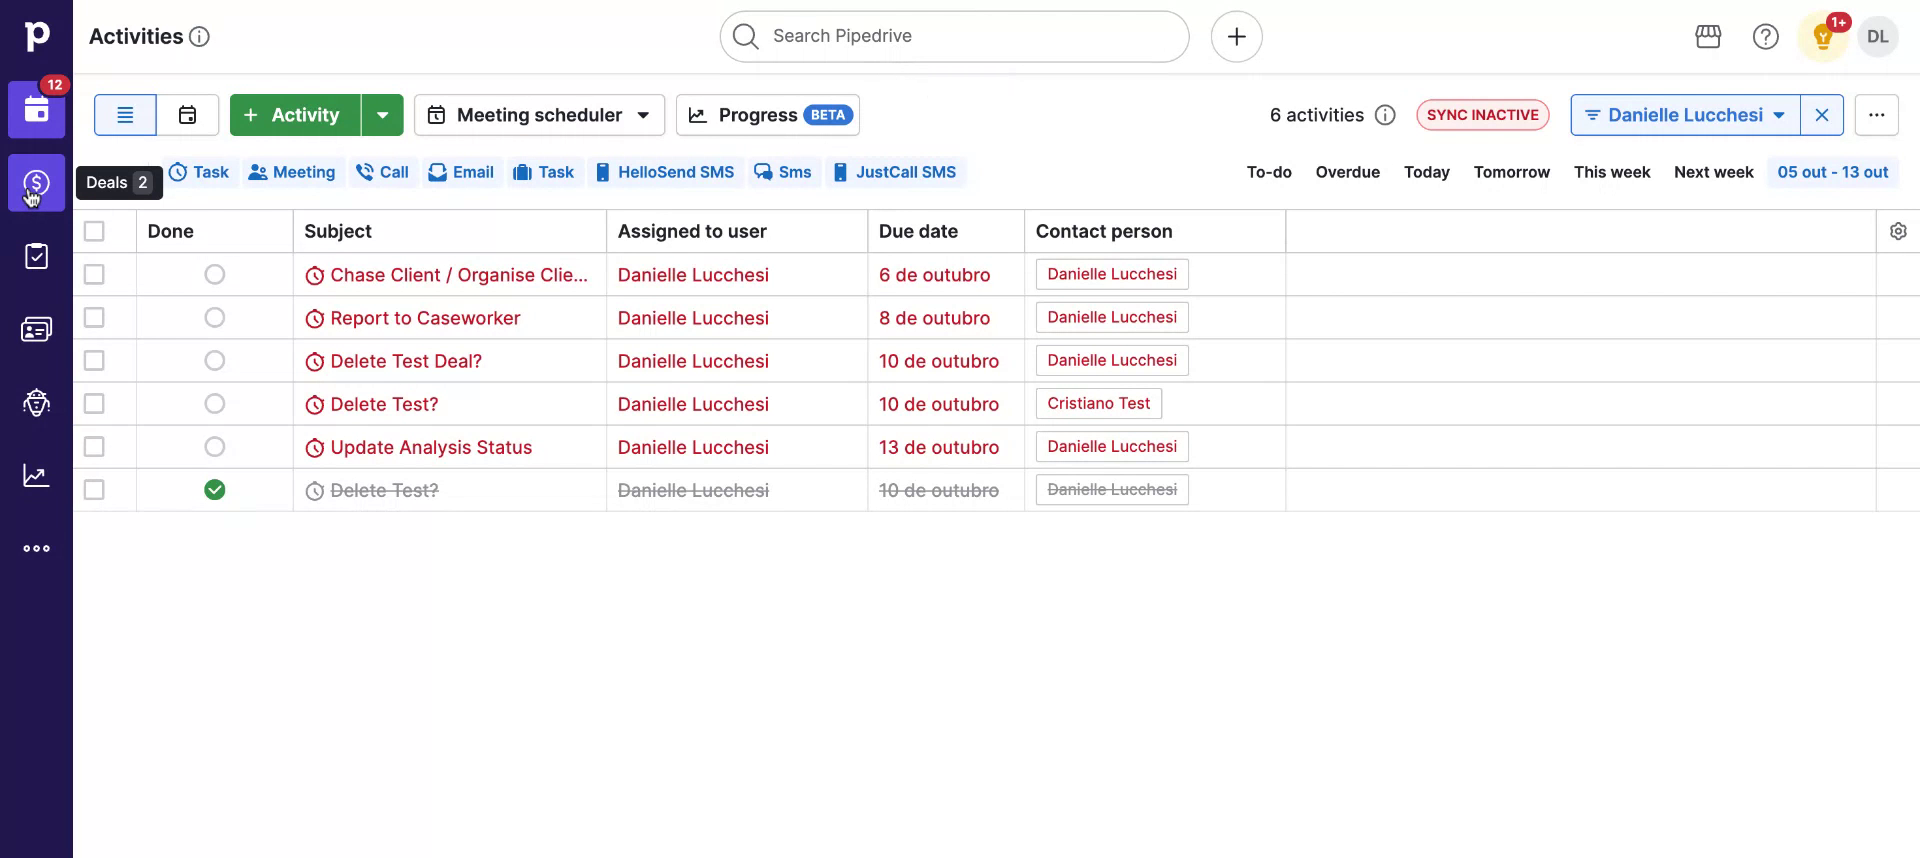Select the This week filter
1920x858 pixels.
[x=1612, y=172]
